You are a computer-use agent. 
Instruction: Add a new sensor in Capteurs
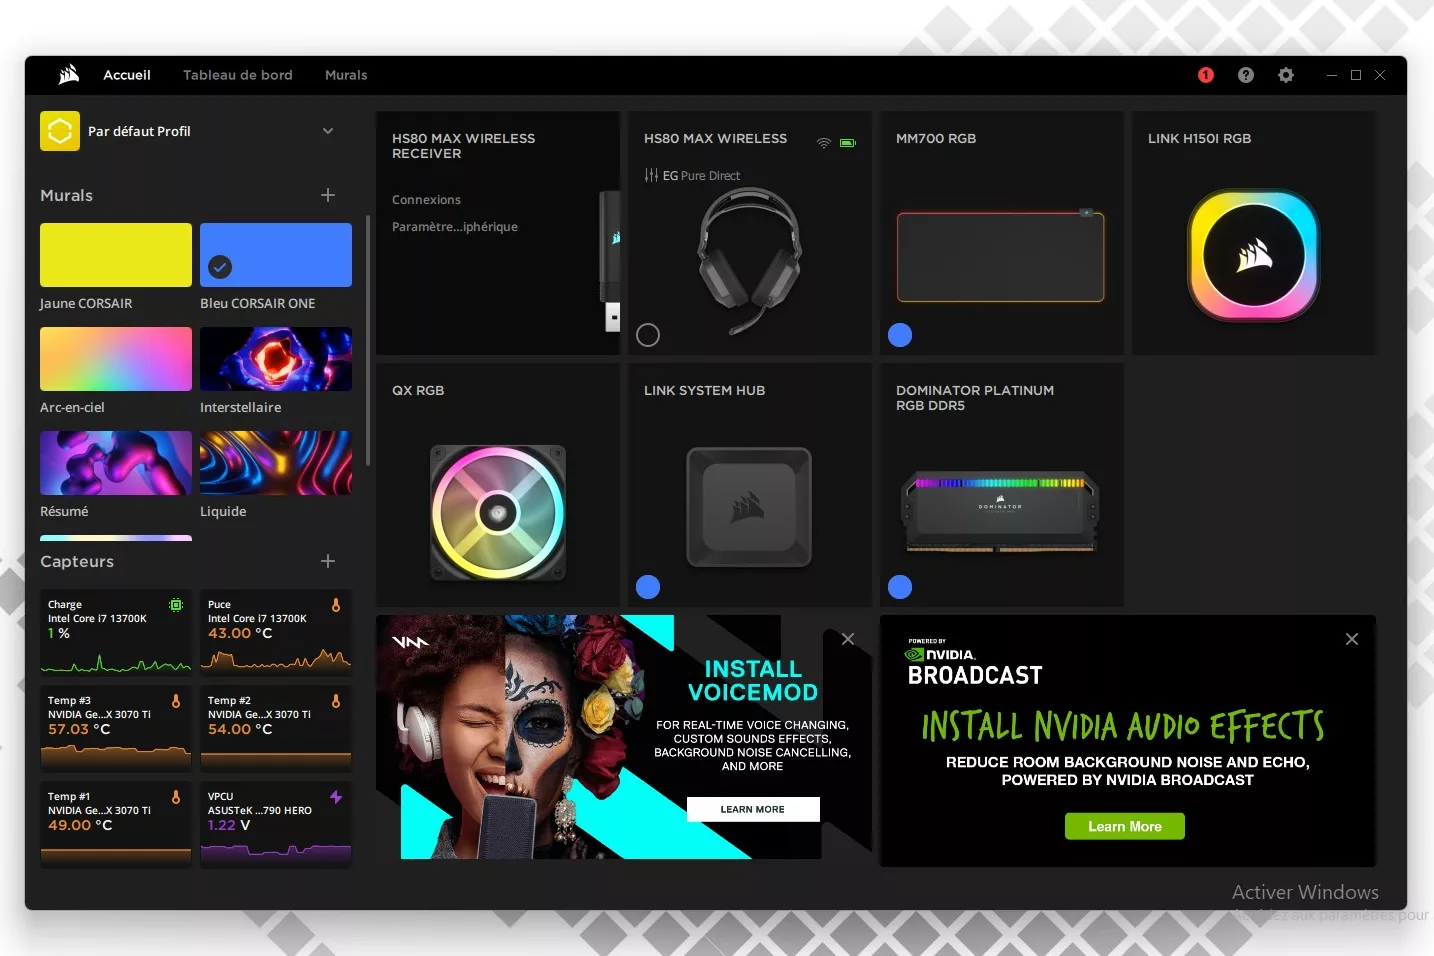pyautogui.click(x=328, y=561)
